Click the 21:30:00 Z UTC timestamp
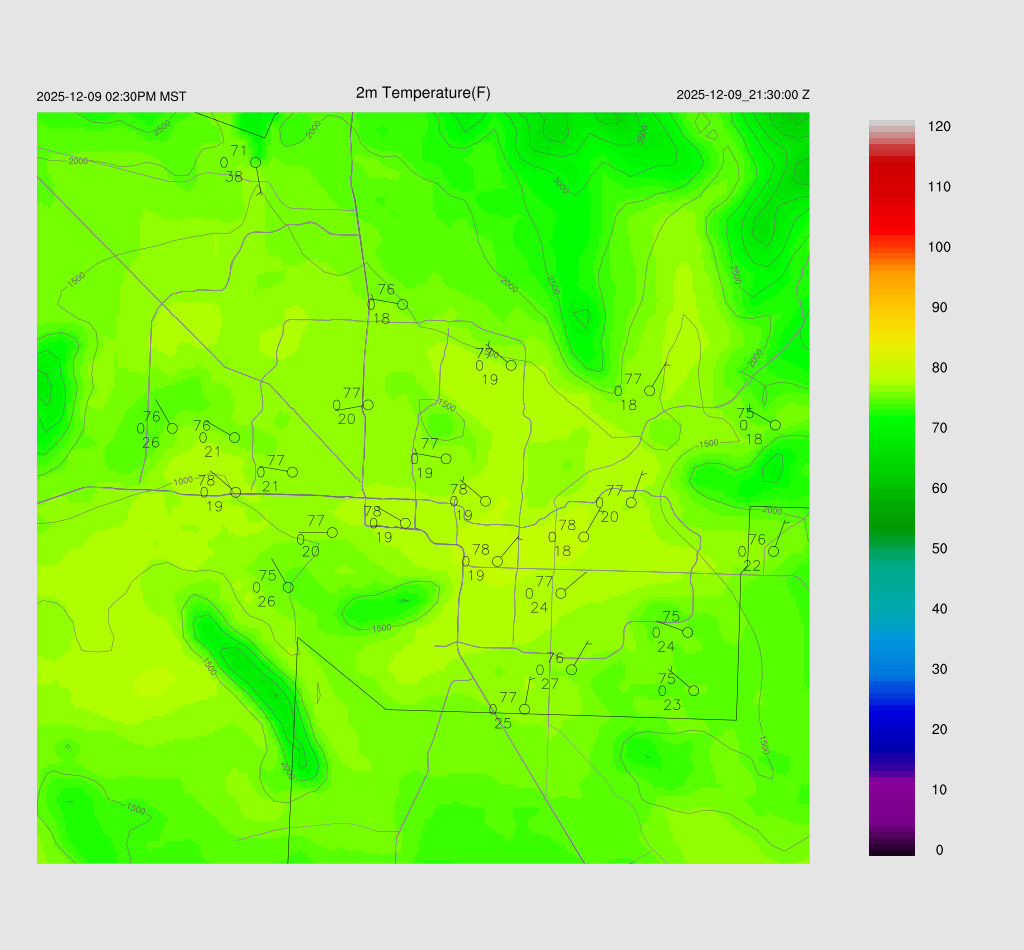Image resolution: width=1024 pixels, height=950 pixels. pos(743,95)
